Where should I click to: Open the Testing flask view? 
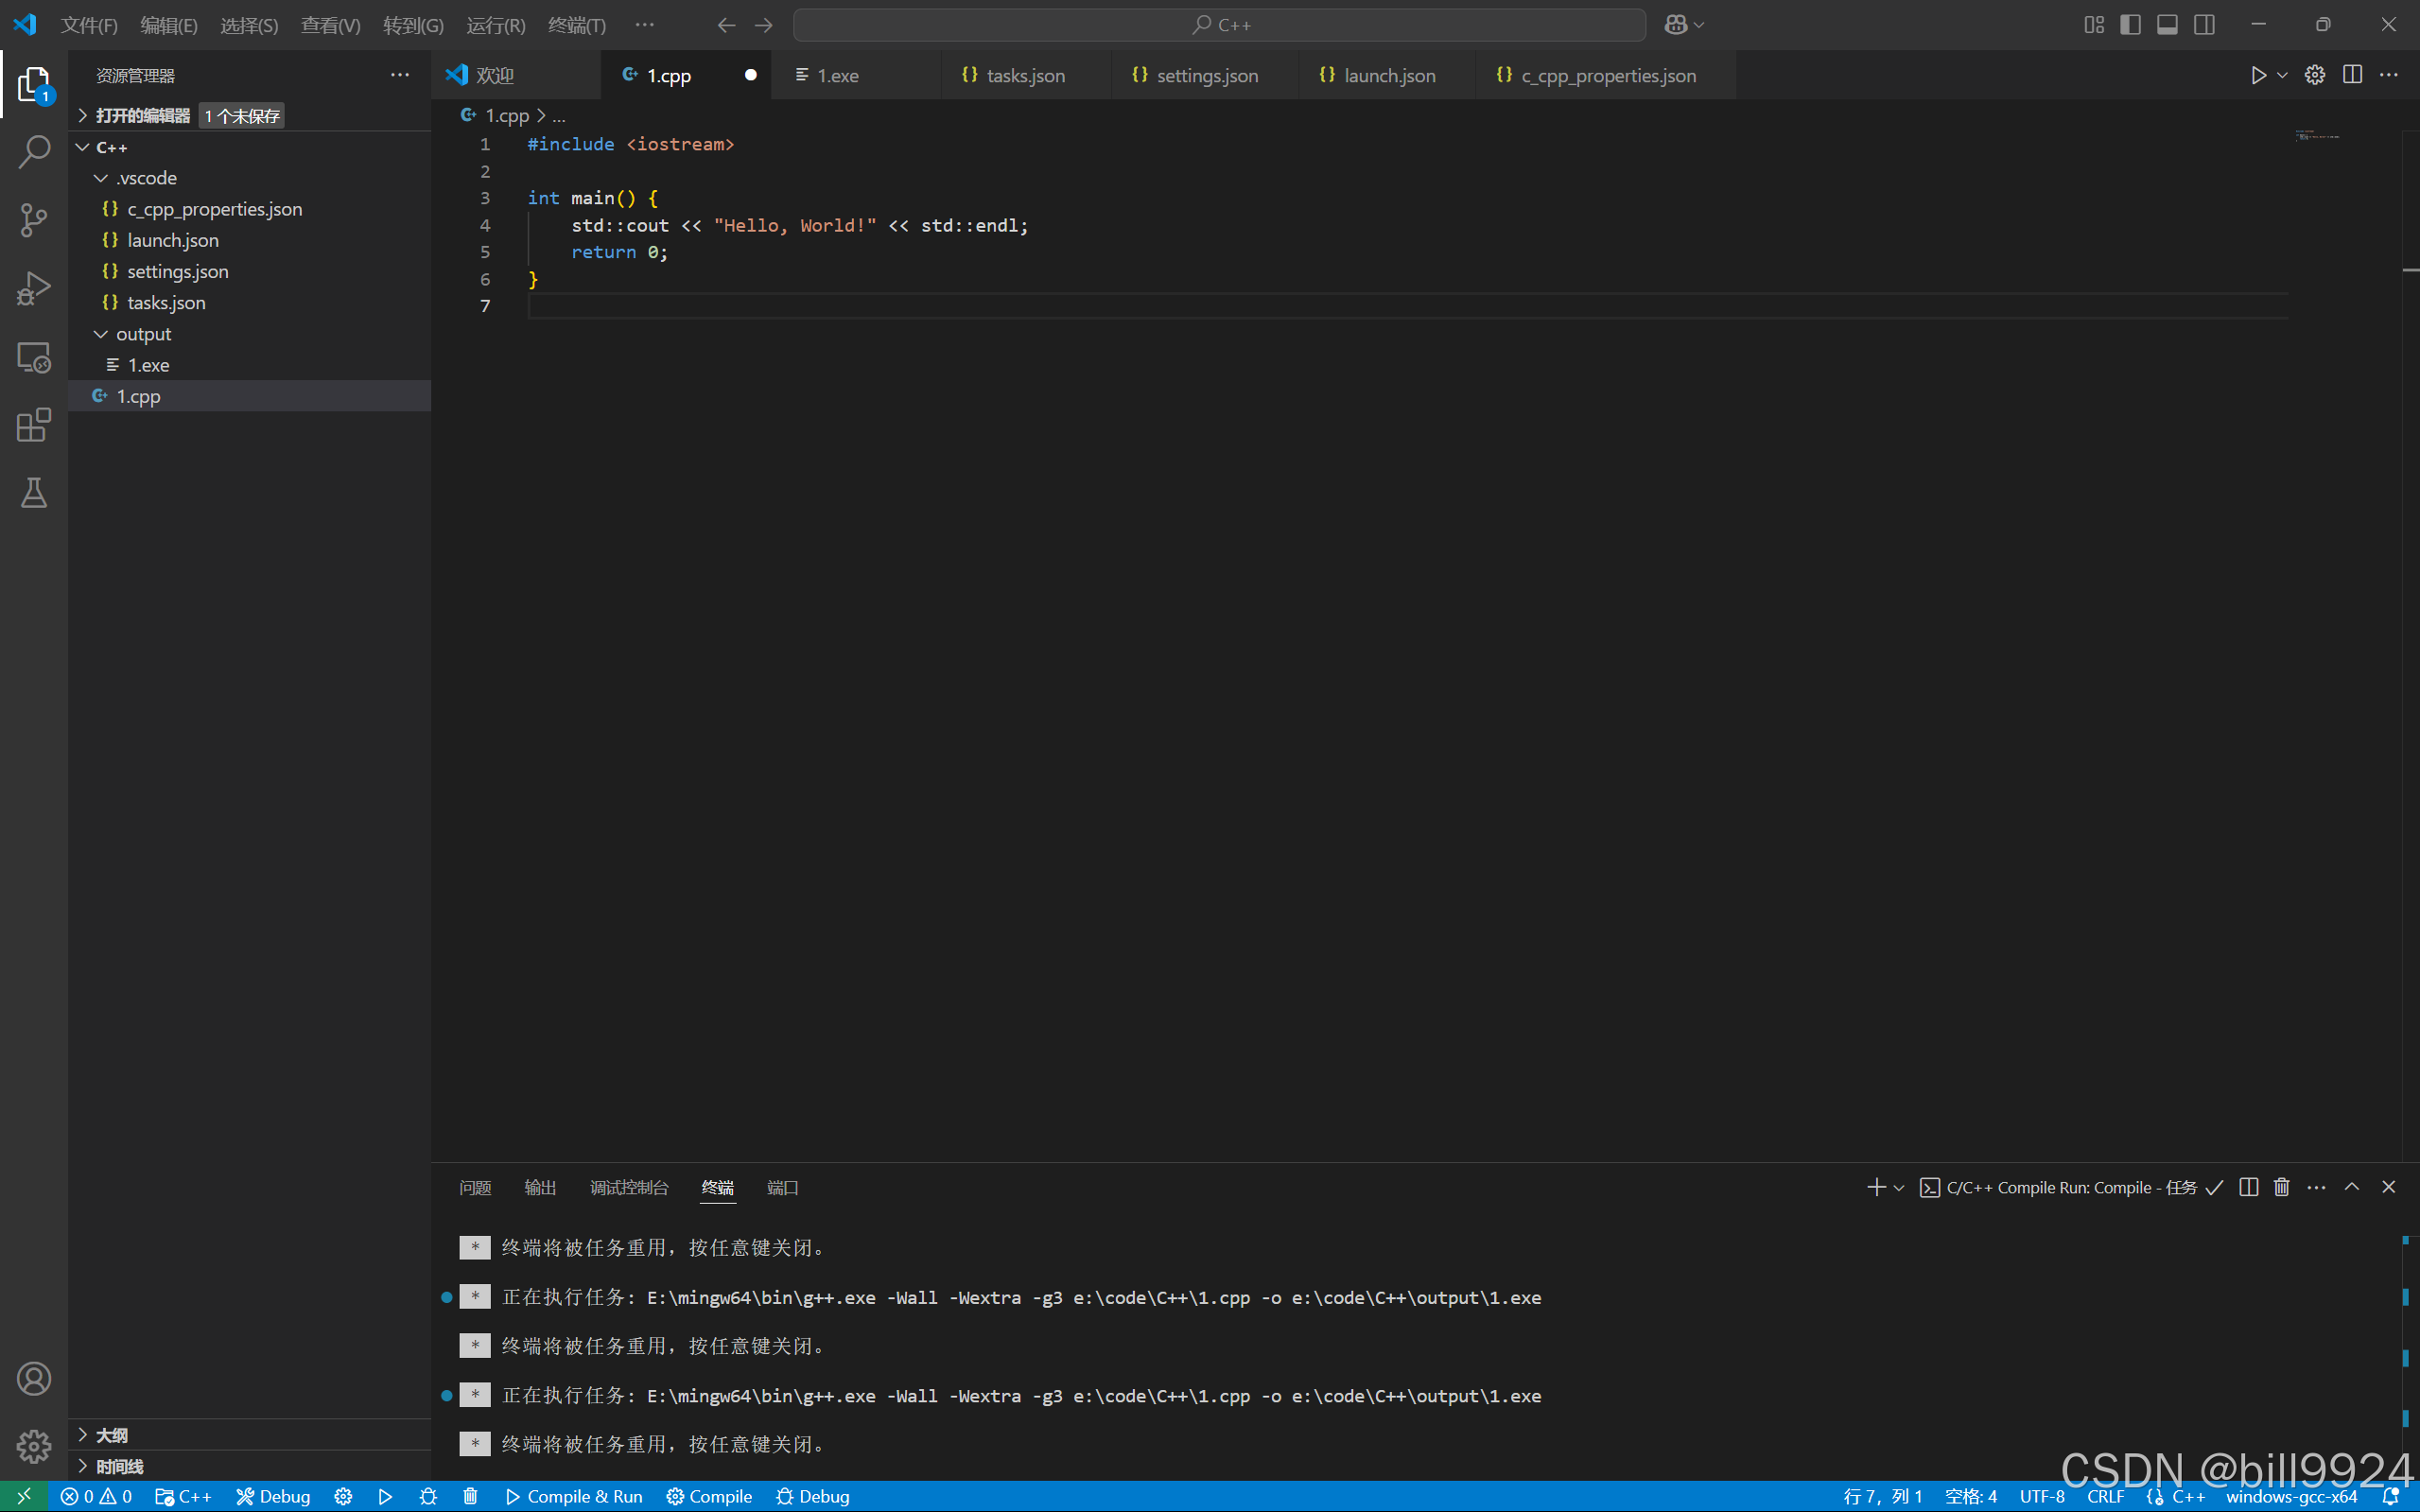34,493
